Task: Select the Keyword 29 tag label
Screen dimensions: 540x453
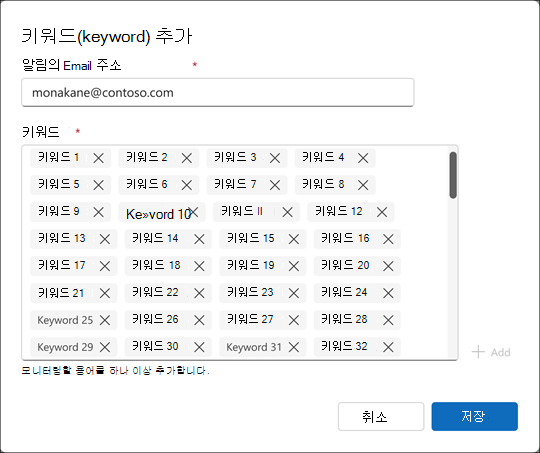Action: click(x=65, y=347)
